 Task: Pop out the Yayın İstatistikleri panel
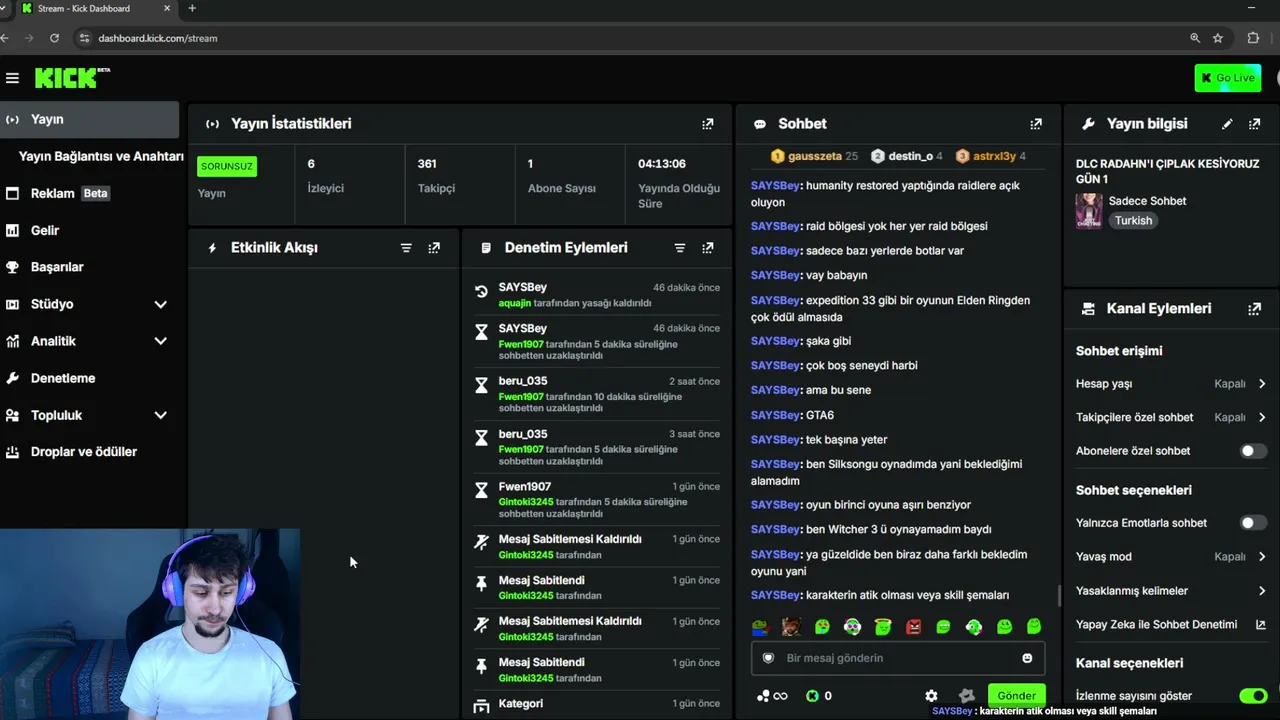708,124
